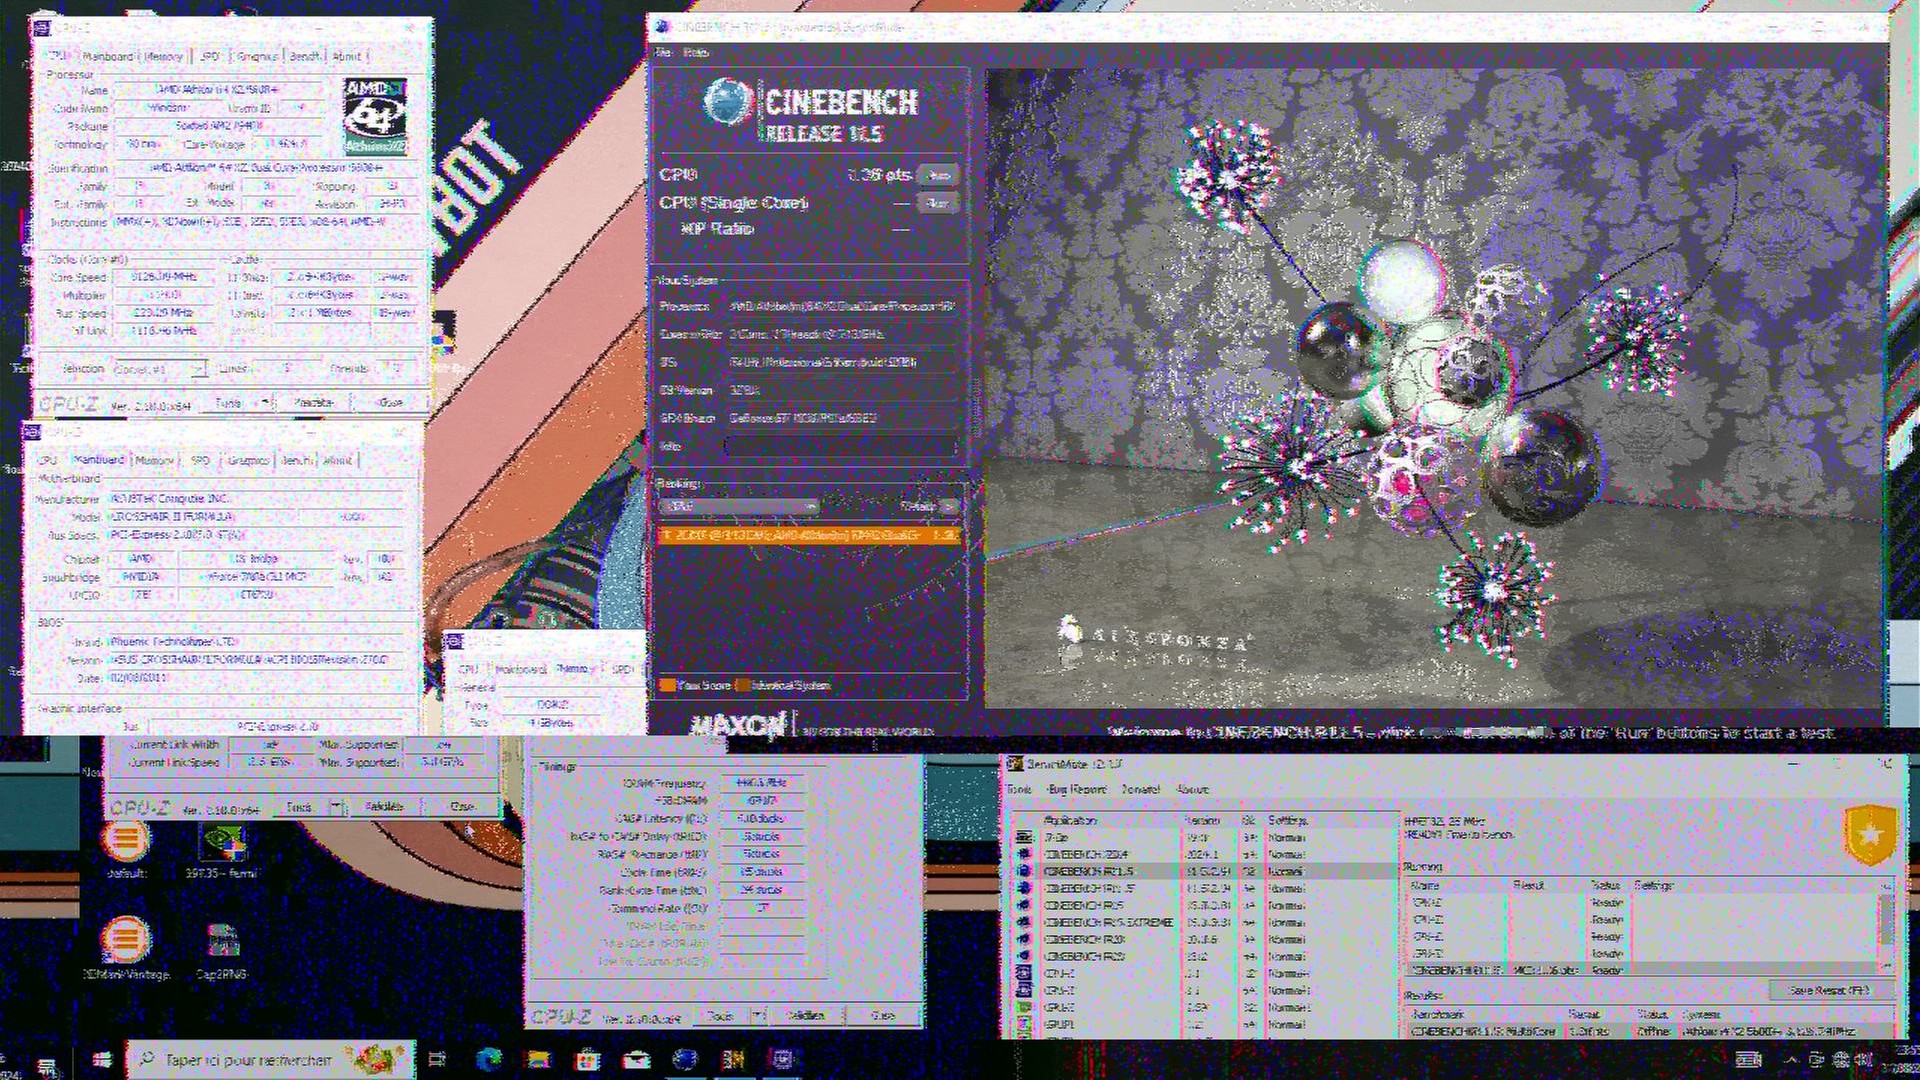Viewport: 1920px width, 1080px height.
Task: Switch to the Mainboard tab in the top CPU-Z window
Action: pos(107,57)
